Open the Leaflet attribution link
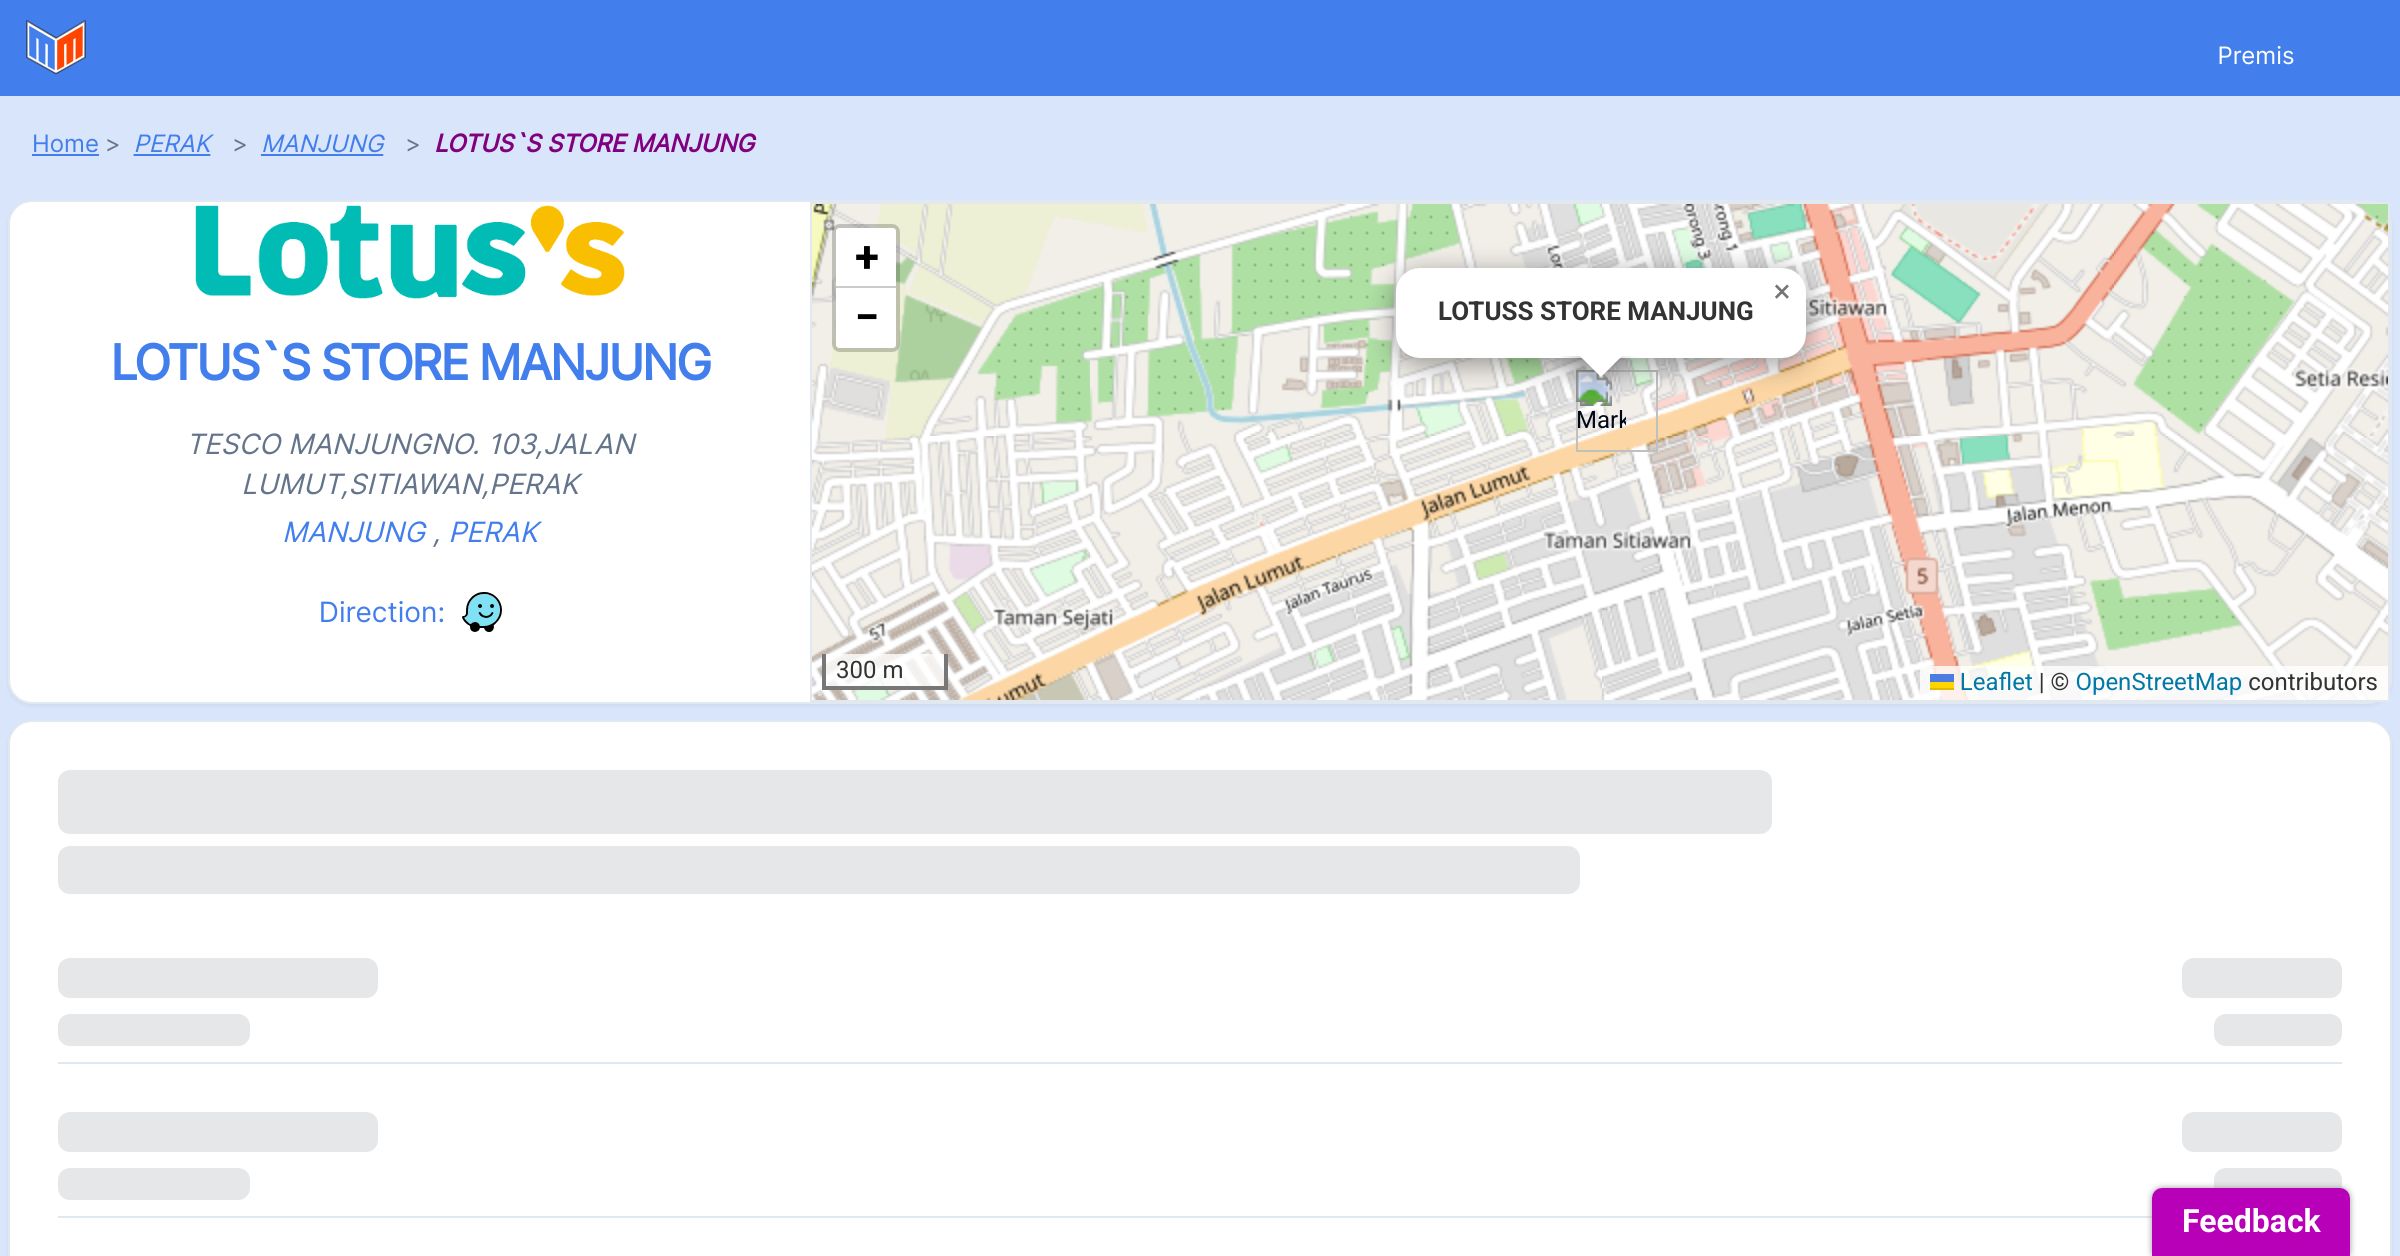The image size is (2400, 1256). 1995,682
